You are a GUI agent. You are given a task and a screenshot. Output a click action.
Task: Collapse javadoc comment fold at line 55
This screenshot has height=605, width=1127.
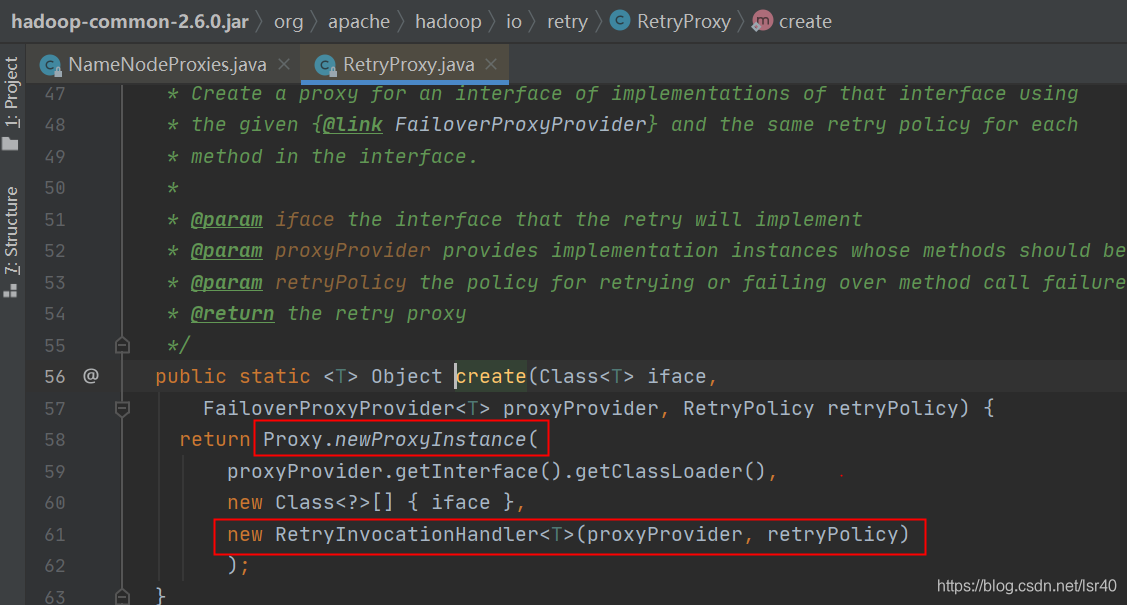[122, 346]
